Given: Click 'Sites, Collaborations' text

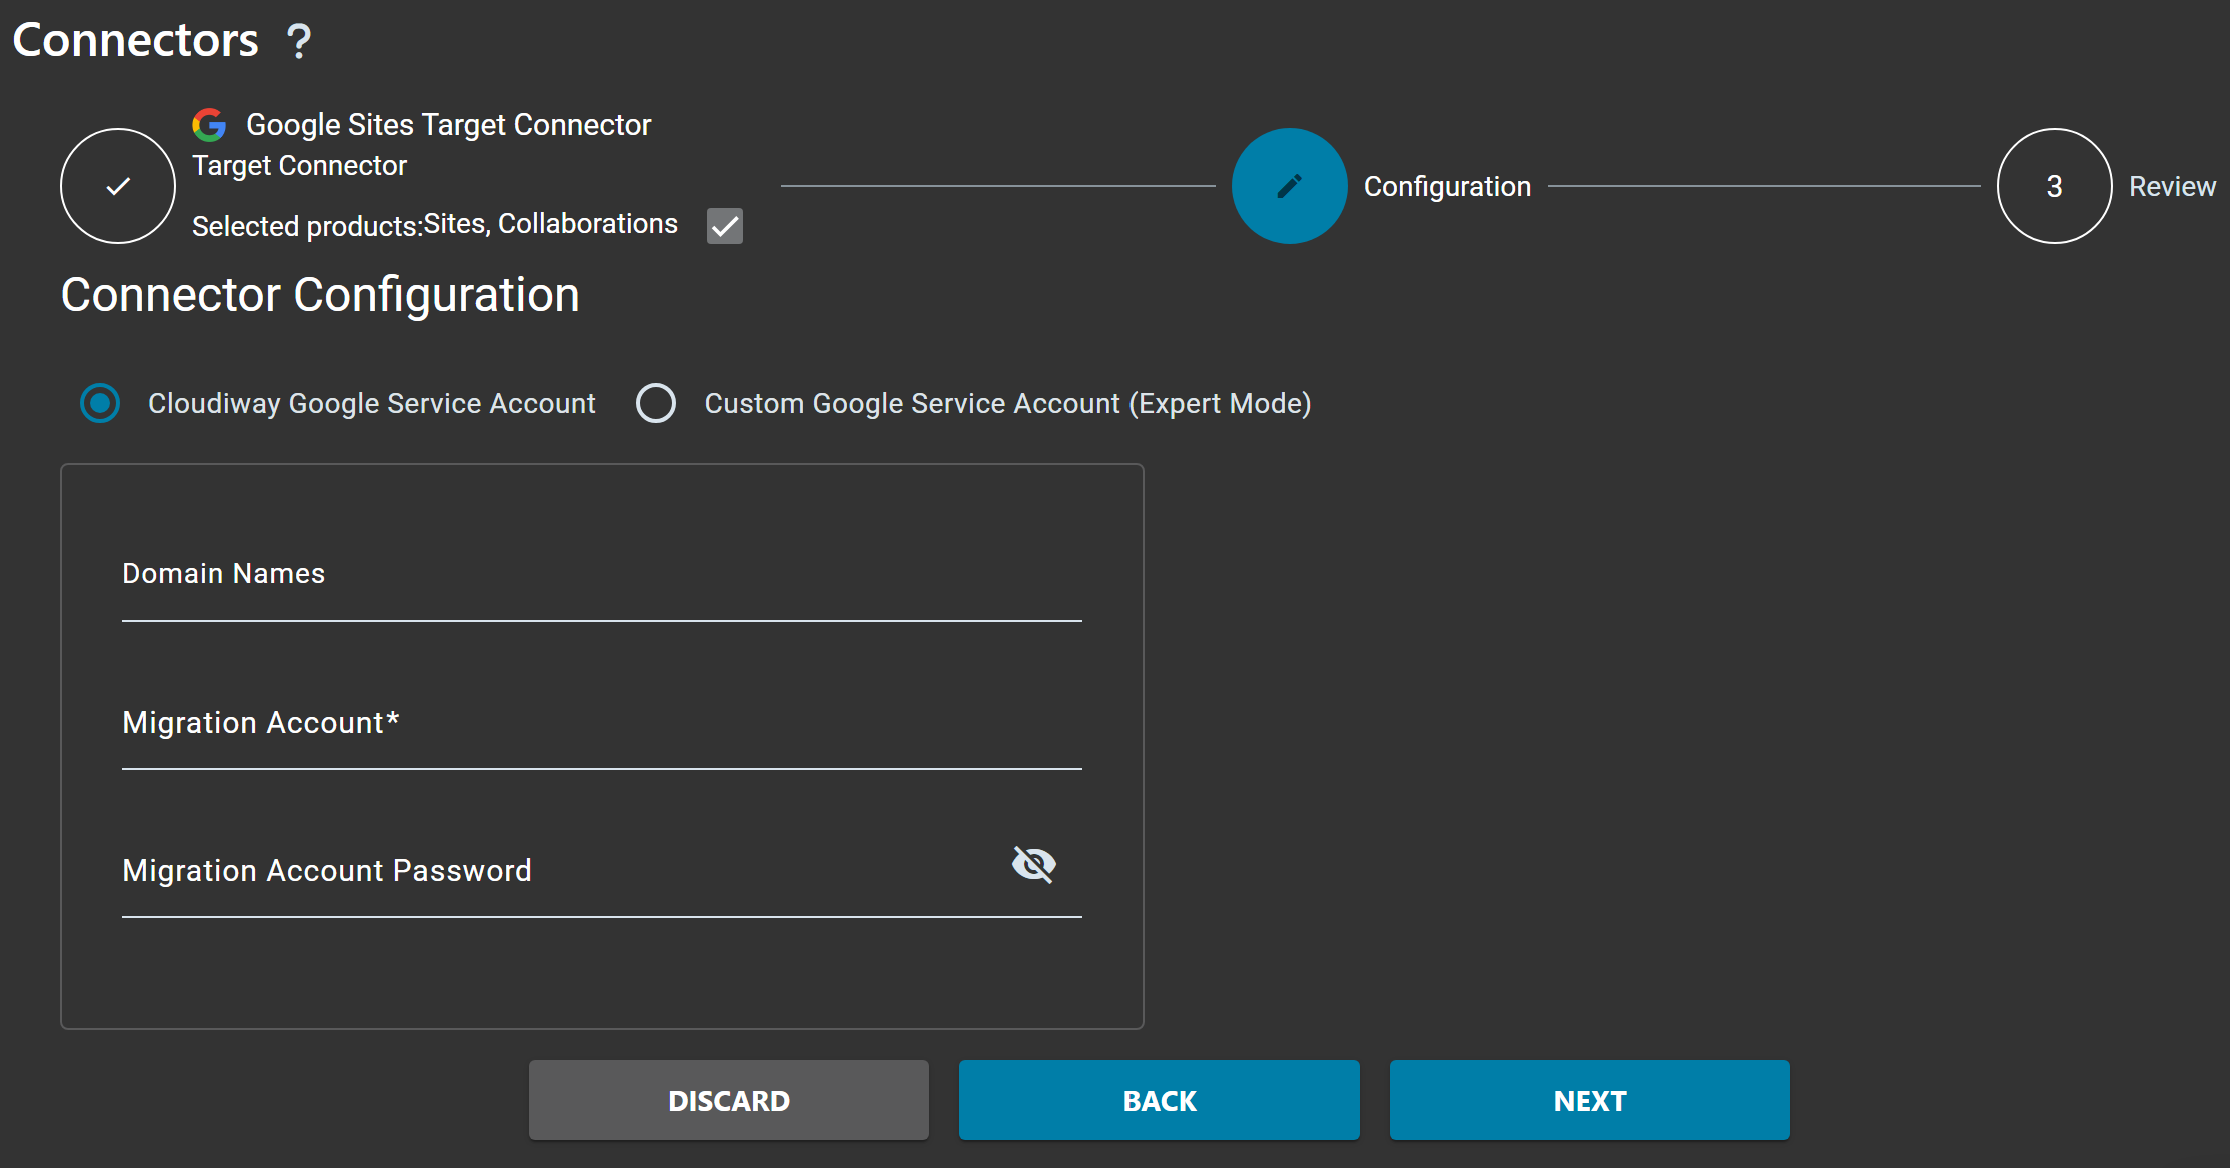Looking at the screenshot, I should click(x=550, y=224).
